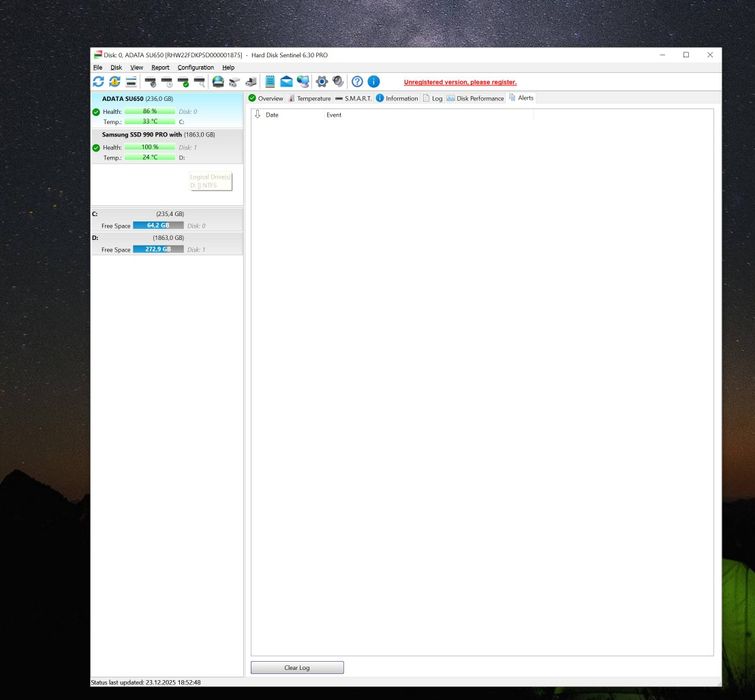Click the blue notepad report icon
The width and height of the screenshot is (755, 700).
pyautogui.click(x=270, y=81)
